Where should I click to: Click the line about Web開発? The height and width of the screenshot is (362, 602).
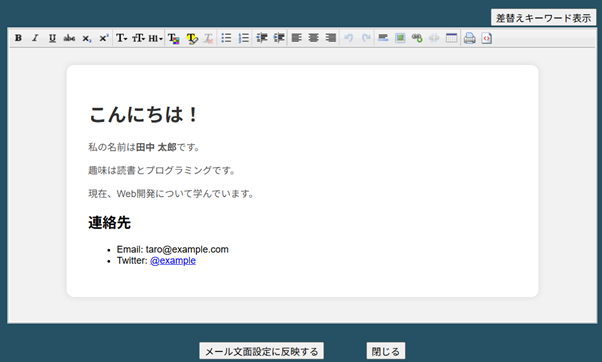[x=171, y=193]
